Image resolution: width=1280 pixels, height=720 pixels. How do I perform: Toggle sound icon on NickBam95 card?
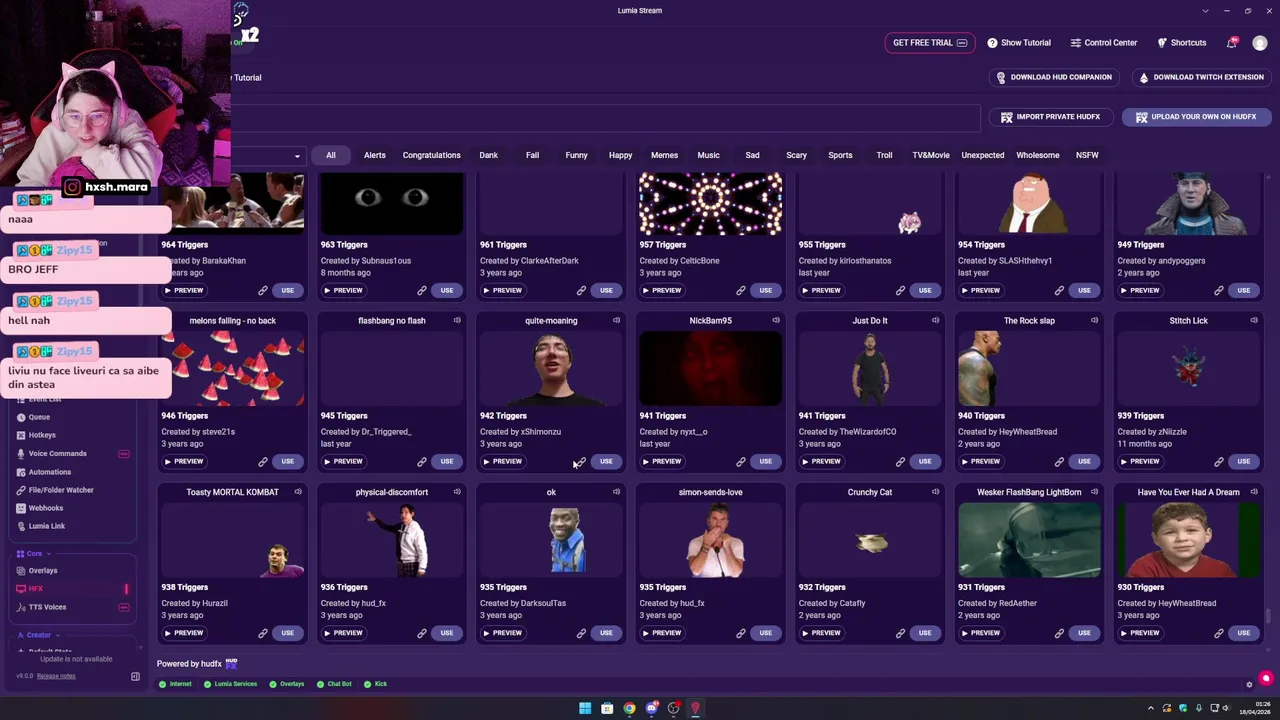click(x=776, y=321)
